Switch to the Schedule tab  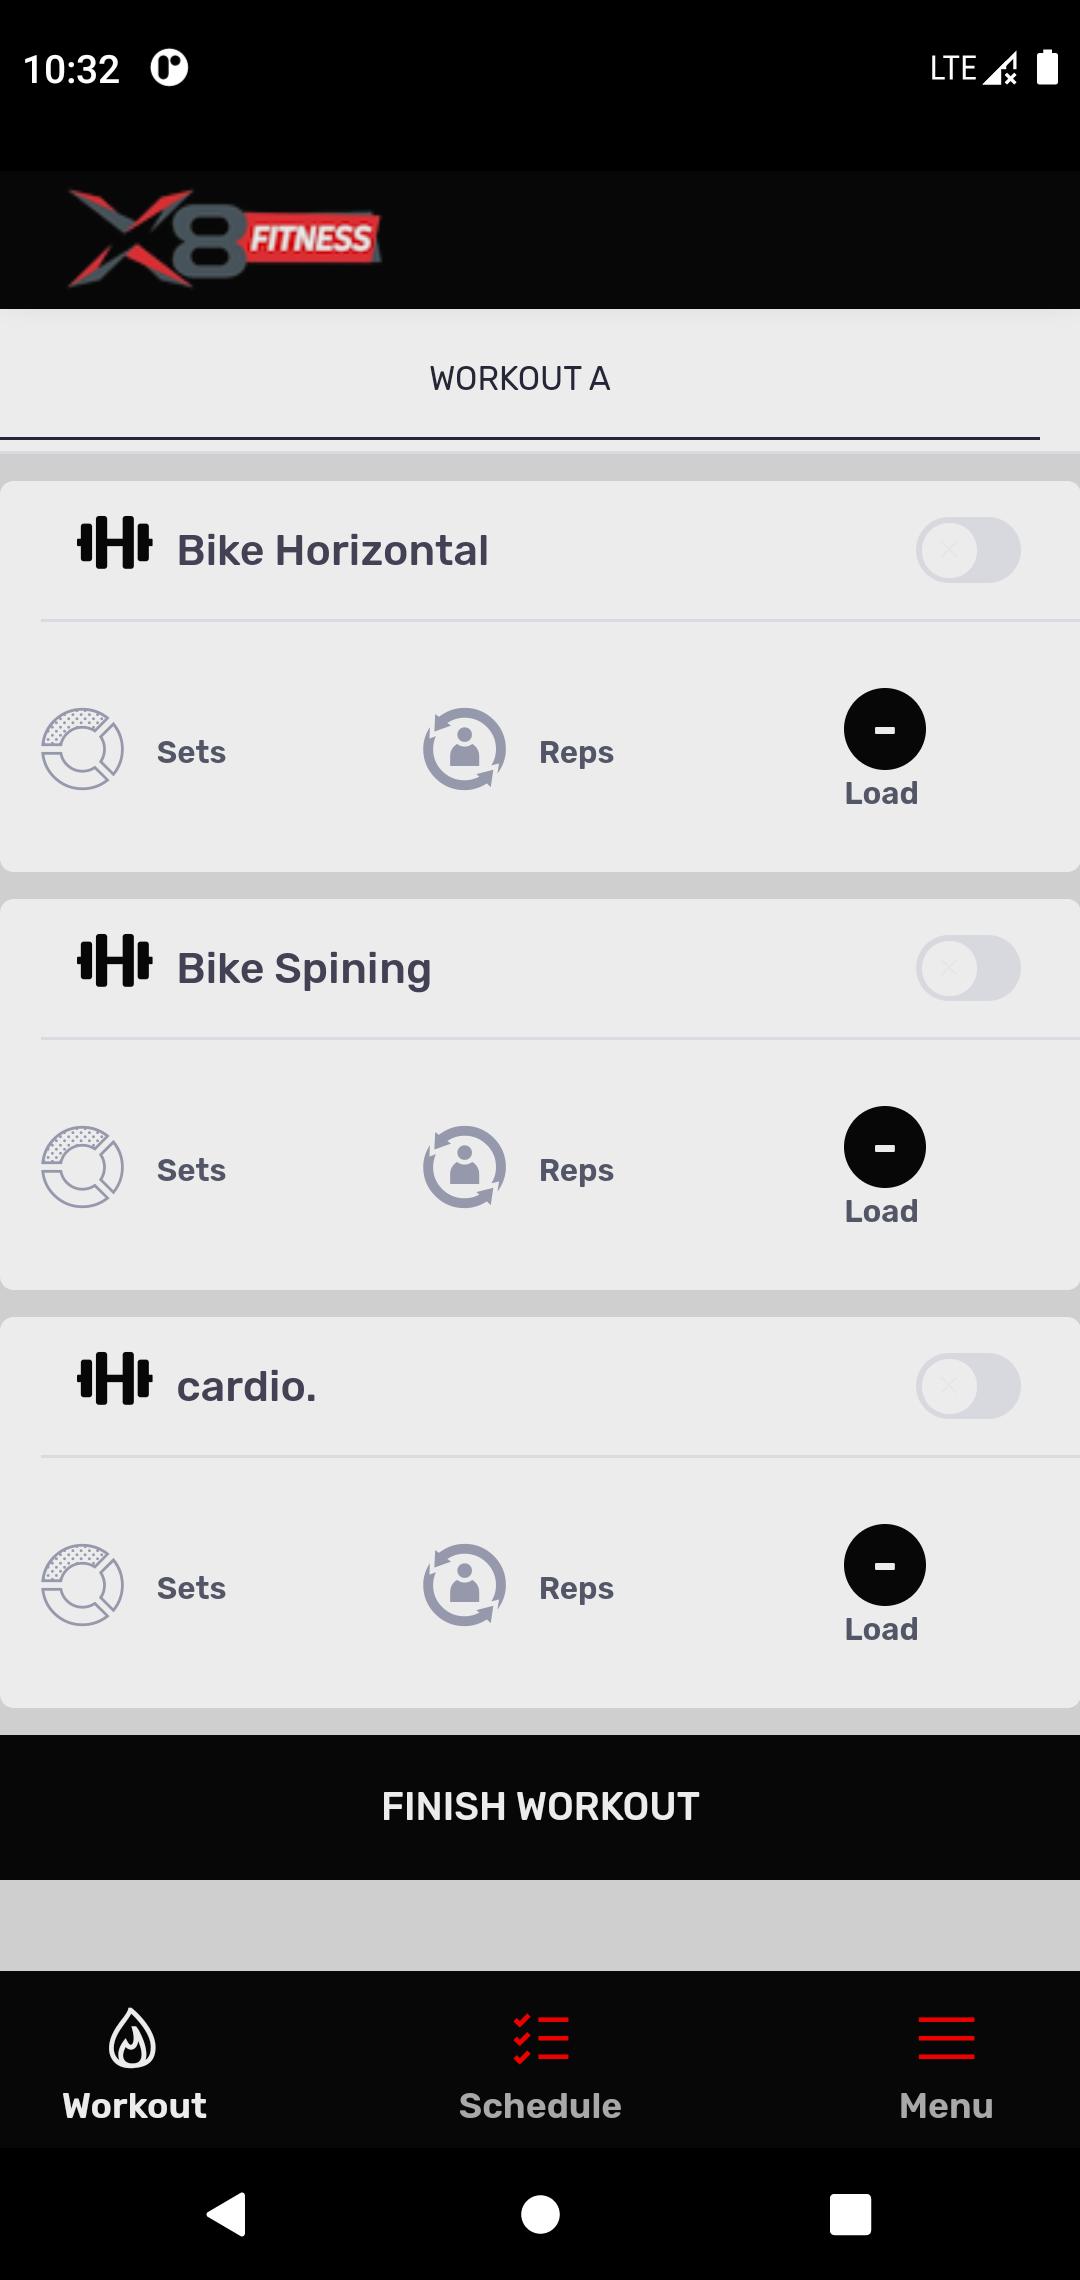(x=540, y=2063)
